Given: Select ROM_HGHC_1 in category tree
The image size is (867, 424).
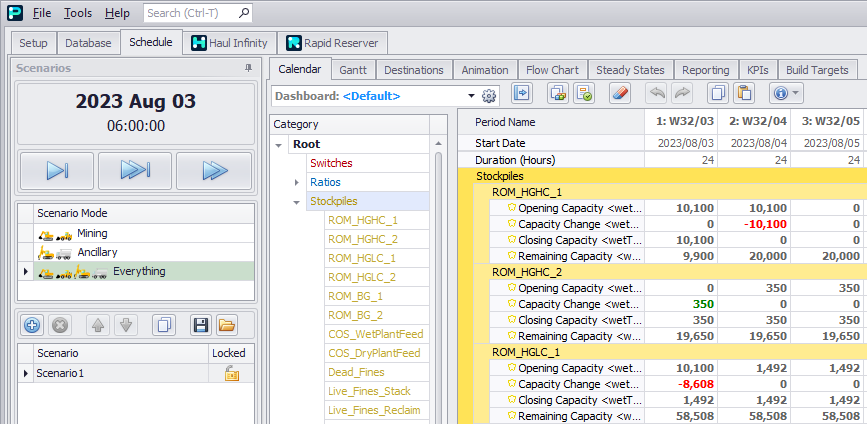Looking at the screenshot, I should [x=362, y=220].
